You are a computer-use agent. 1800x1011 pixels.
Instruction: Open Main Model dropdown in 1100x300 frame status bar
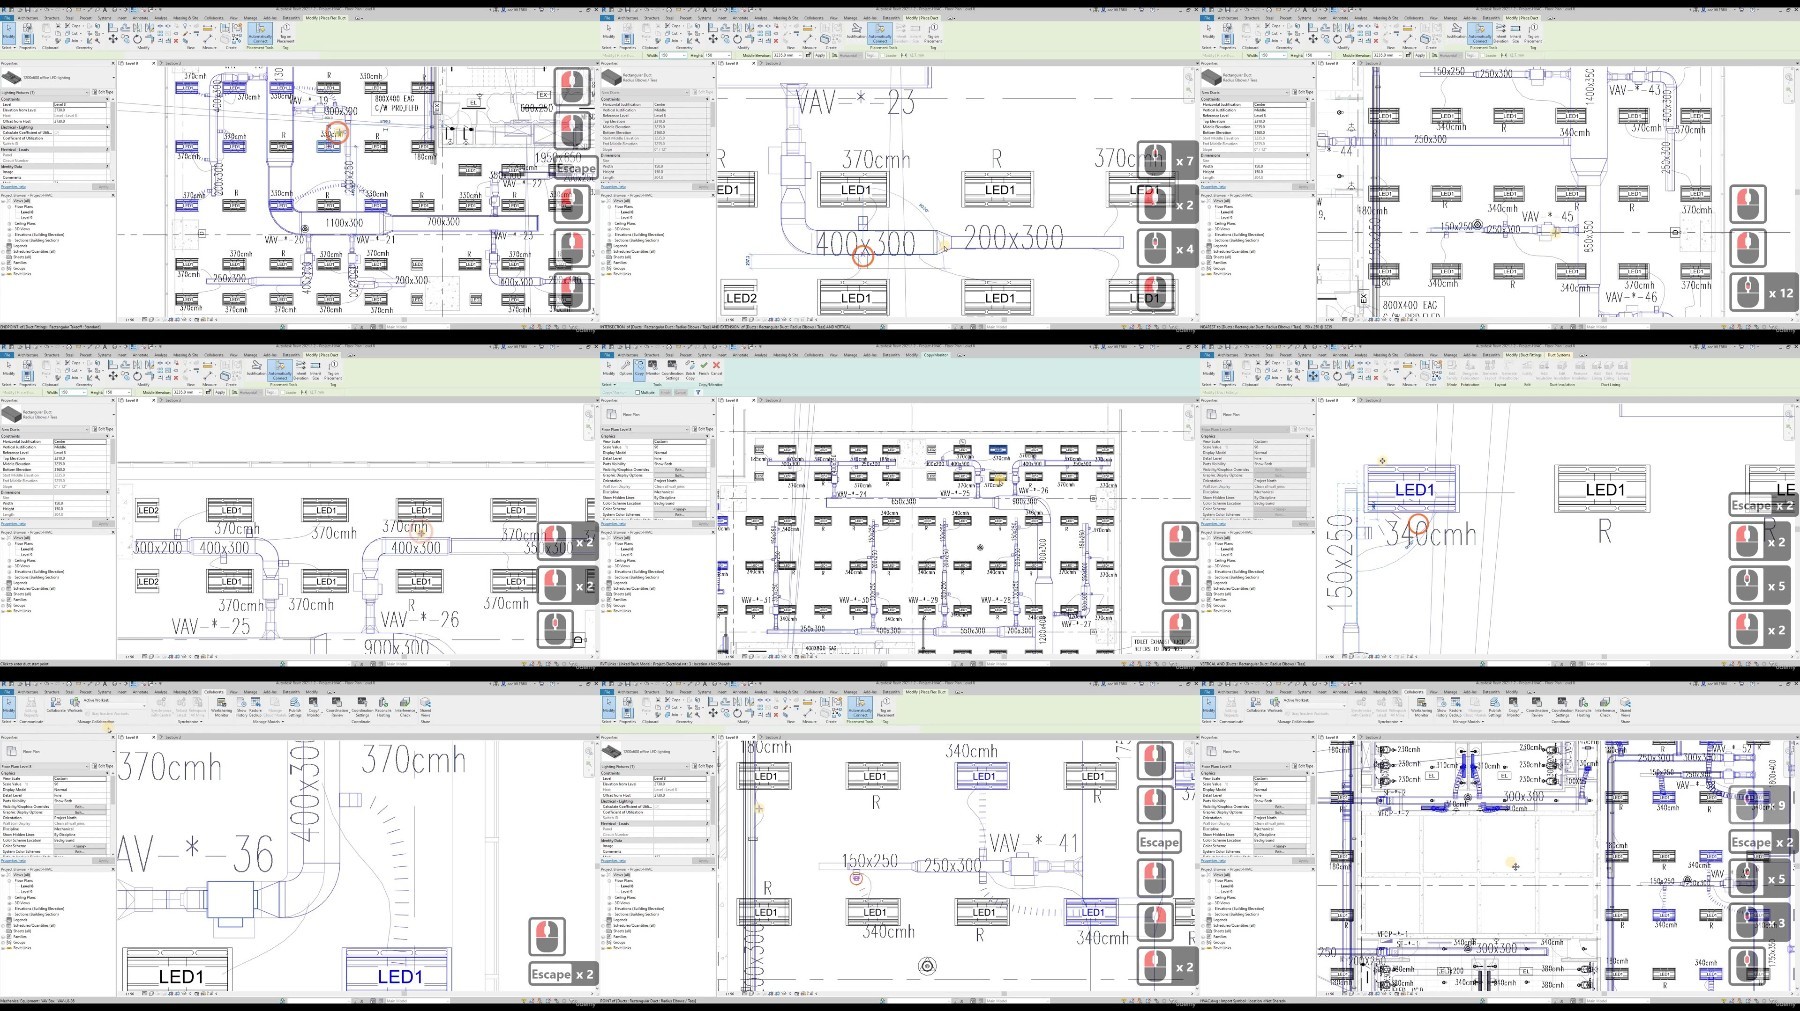pyautogui.click(x=417, y=327)
